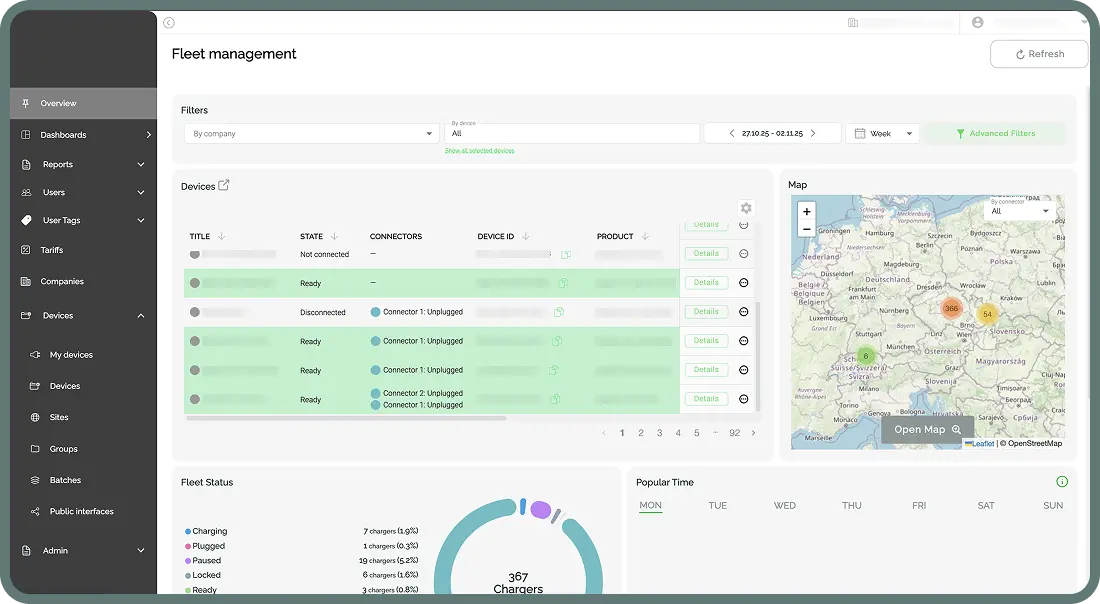Screen dimensions: 1100x604
Task: Click Details for the Not connected device
Action: coord(706,253)
